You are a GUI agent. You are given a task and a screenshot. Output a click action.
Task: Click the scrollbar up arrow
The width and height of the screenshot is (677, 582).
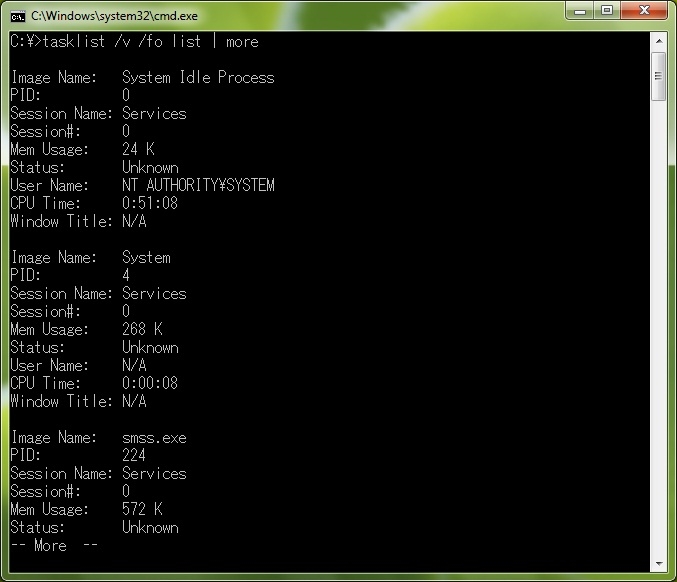coord(659,41)
